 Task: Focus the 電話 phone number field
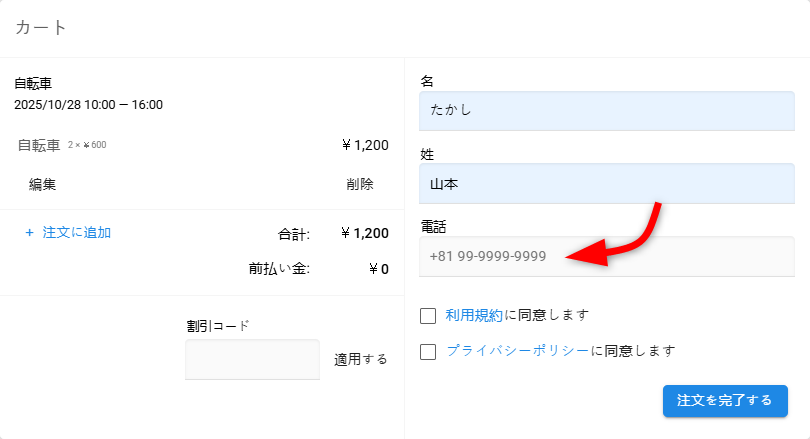607,256
